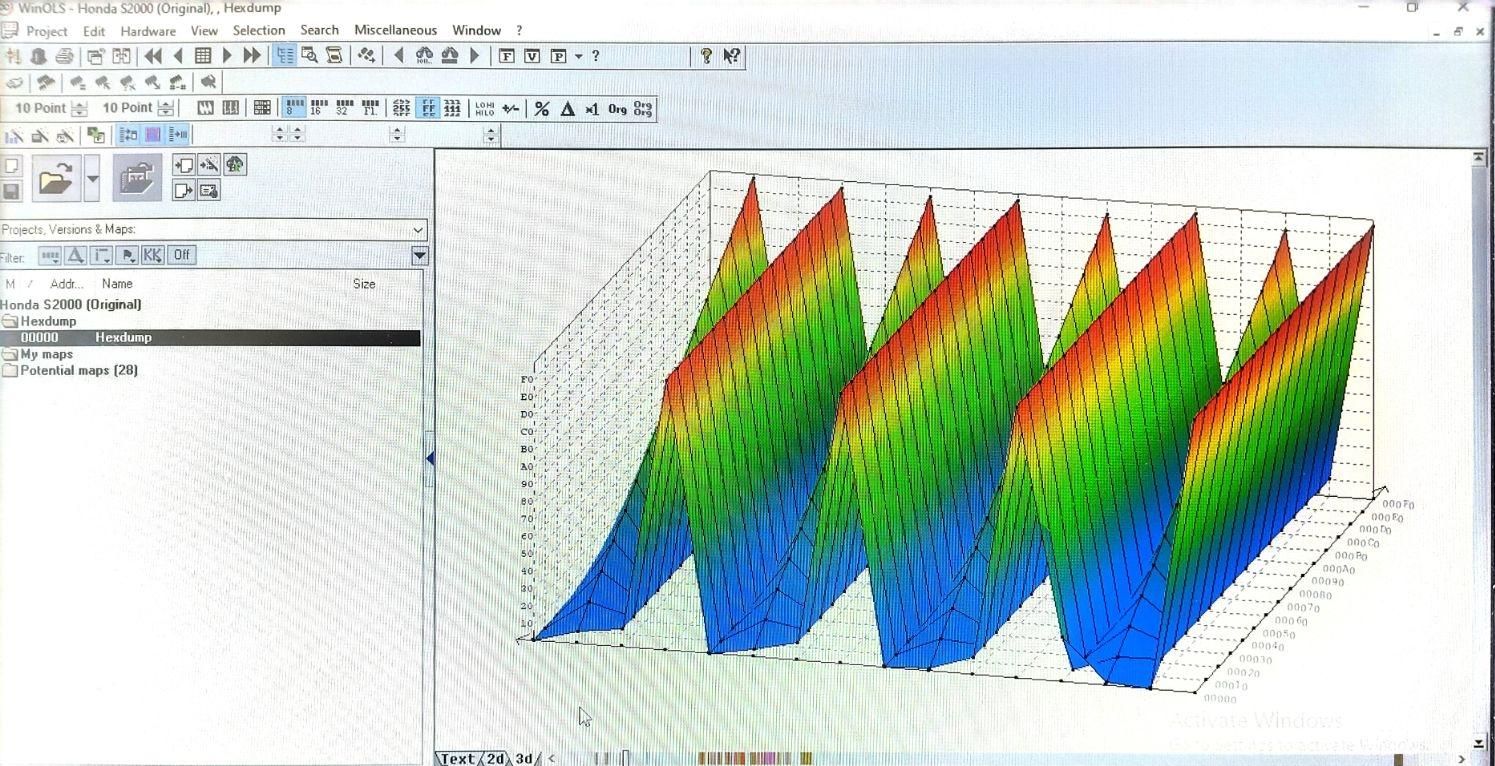Click the LoHi/HiLo byte order icon
Image resolution: width=1495 pixels, height=766 pixels.
click(485, 109)
